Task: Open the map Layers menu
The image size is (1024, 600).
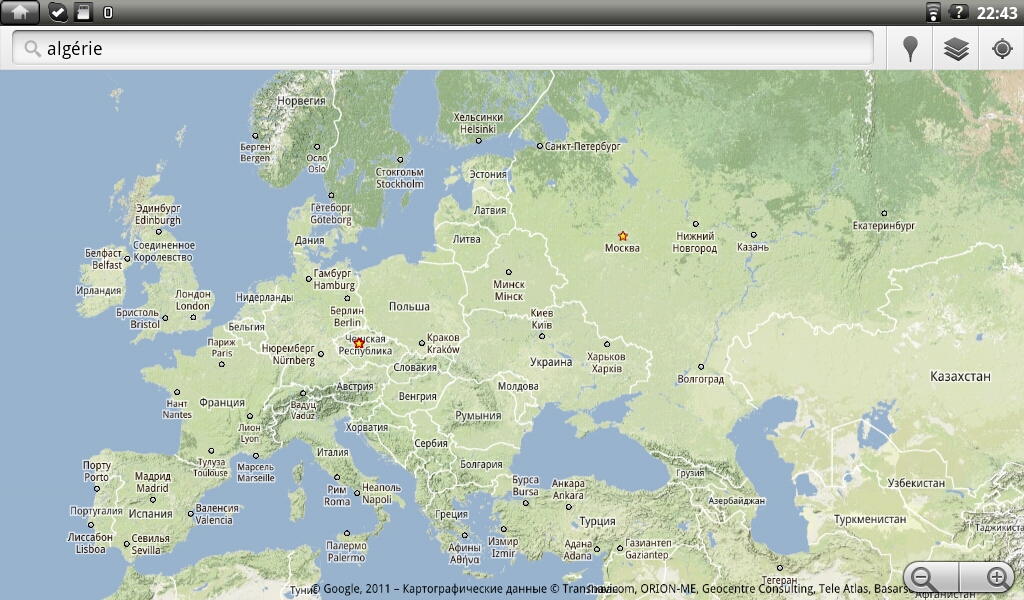Action: click(956, 49)
